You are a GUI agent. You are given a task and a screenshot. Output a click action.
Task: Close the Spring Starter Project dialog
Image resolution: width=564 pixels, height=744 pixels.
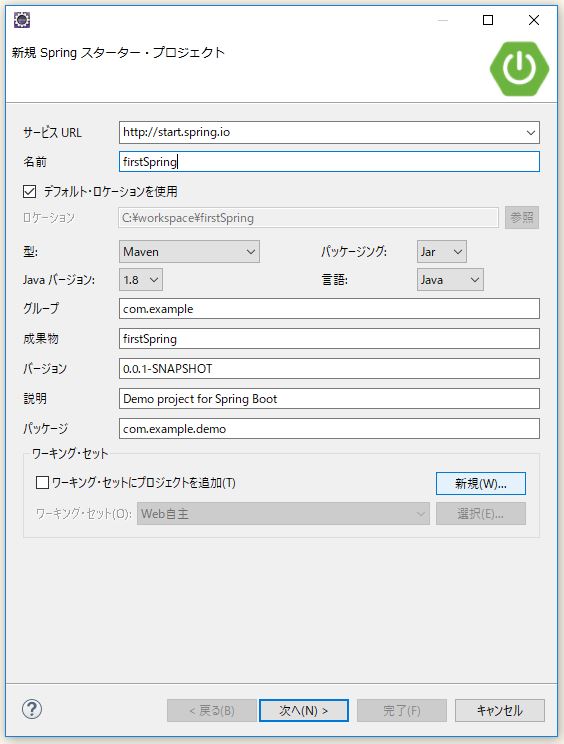(x=534, y=20)
